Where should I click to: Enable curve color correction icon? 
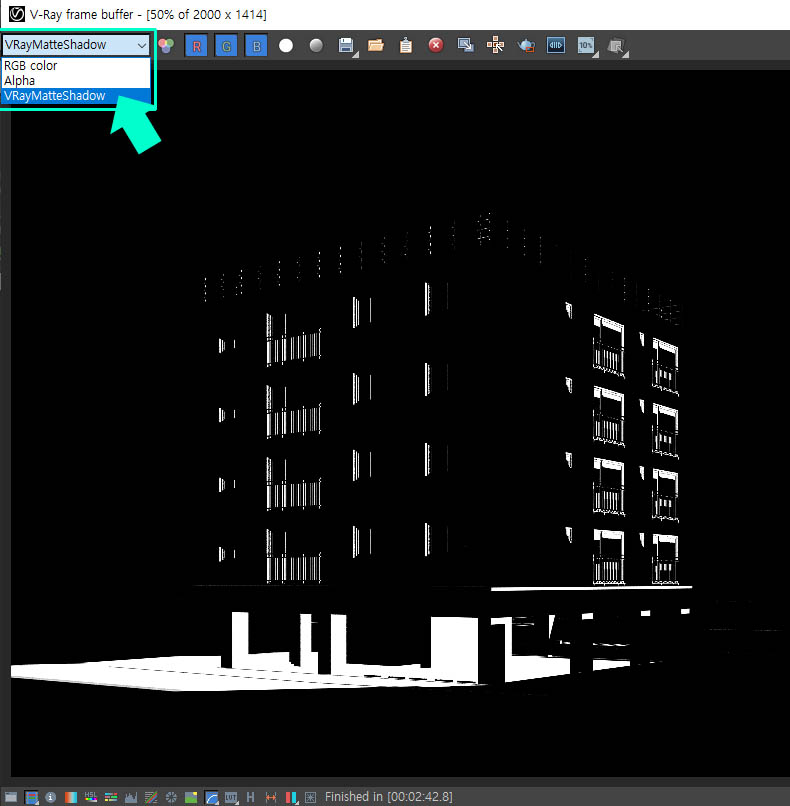pyautogui.click(x=151, y=797)
